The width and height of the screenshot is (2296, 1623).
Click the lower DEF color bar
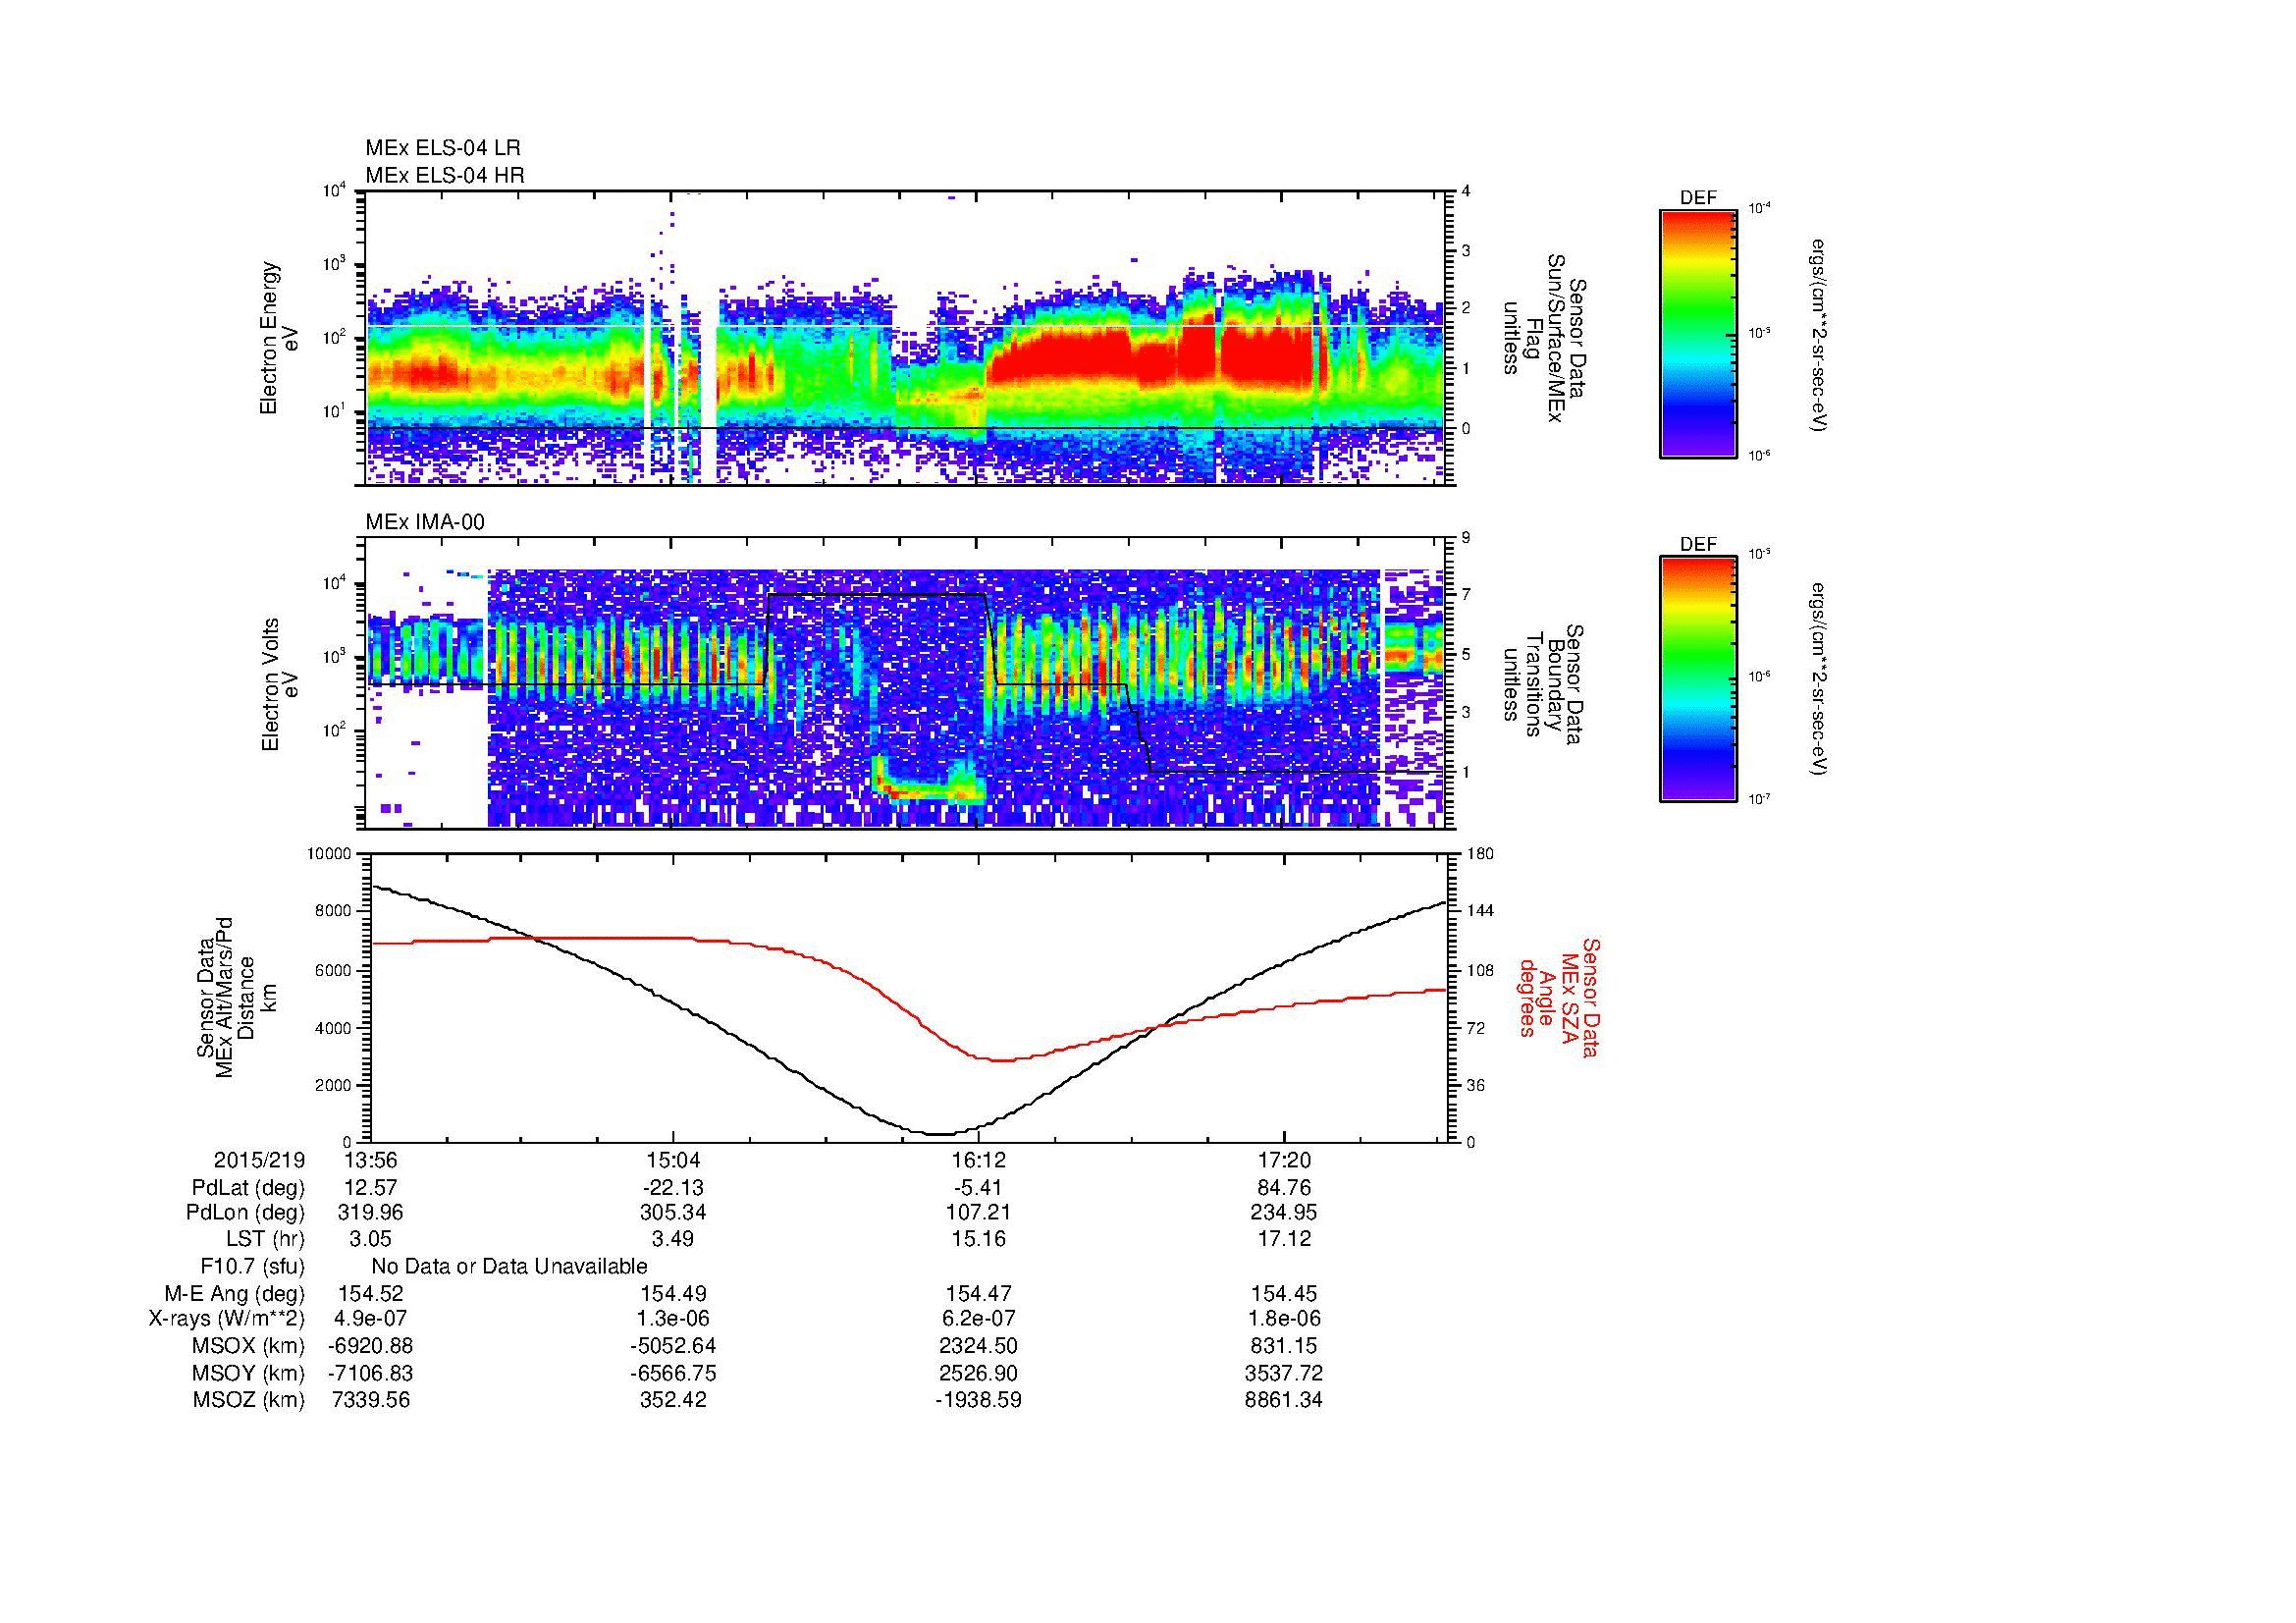click(1698, 679)
